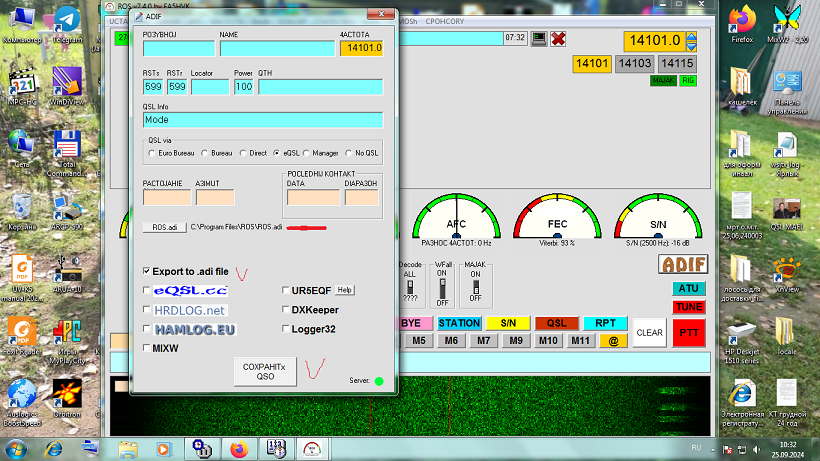
Task: Open Firefox from the taskbar
Action: [238, 449]
